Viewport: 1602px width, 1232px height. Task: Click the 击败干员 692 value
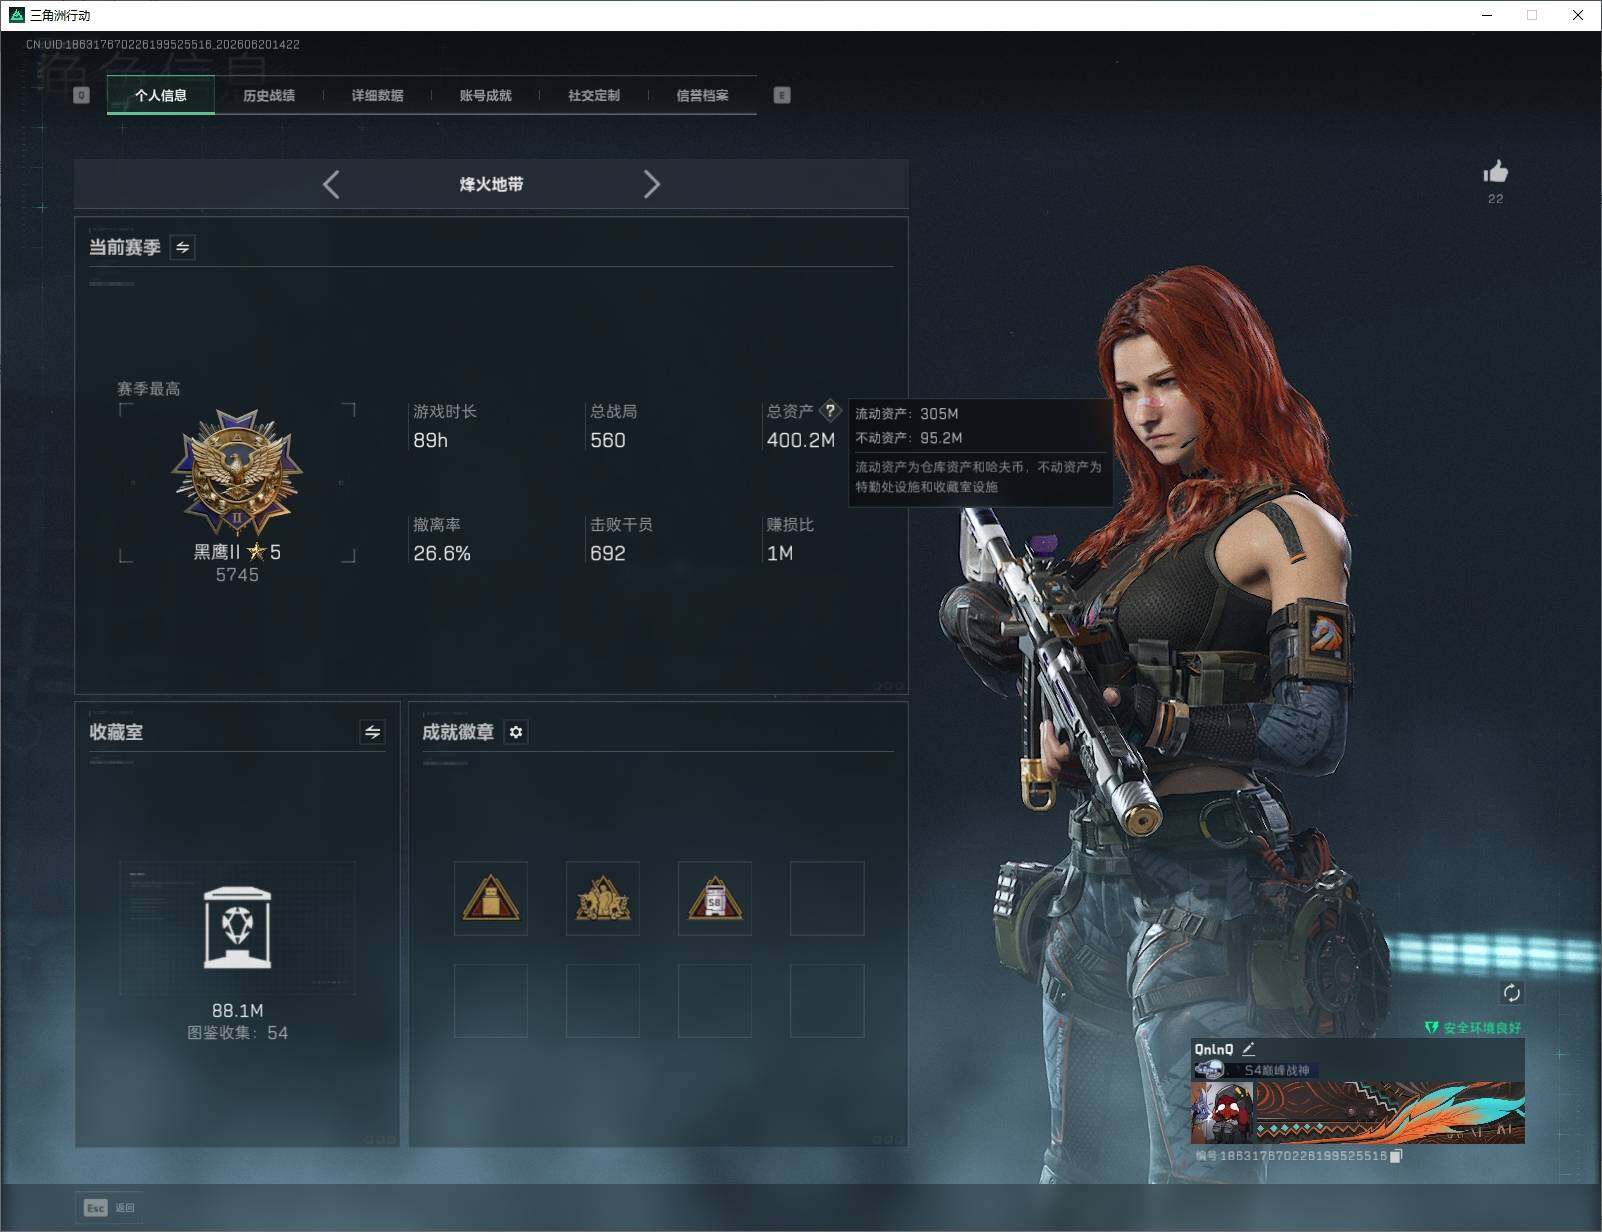(x=607, y=553)
